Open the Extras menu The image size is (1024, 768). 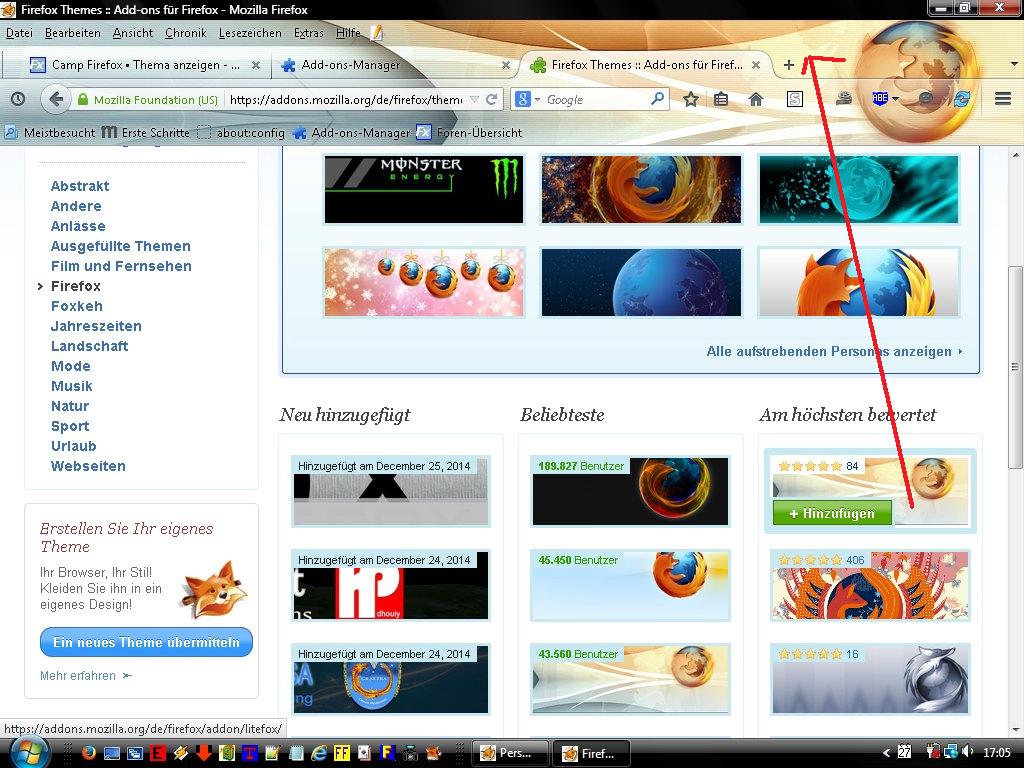coord(308,33)
